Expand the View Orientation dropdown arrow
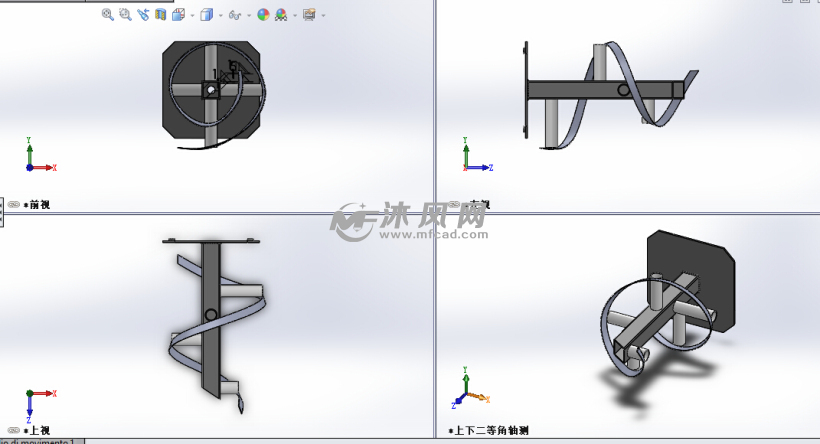 pyautogui.click(x=192, y=15)
